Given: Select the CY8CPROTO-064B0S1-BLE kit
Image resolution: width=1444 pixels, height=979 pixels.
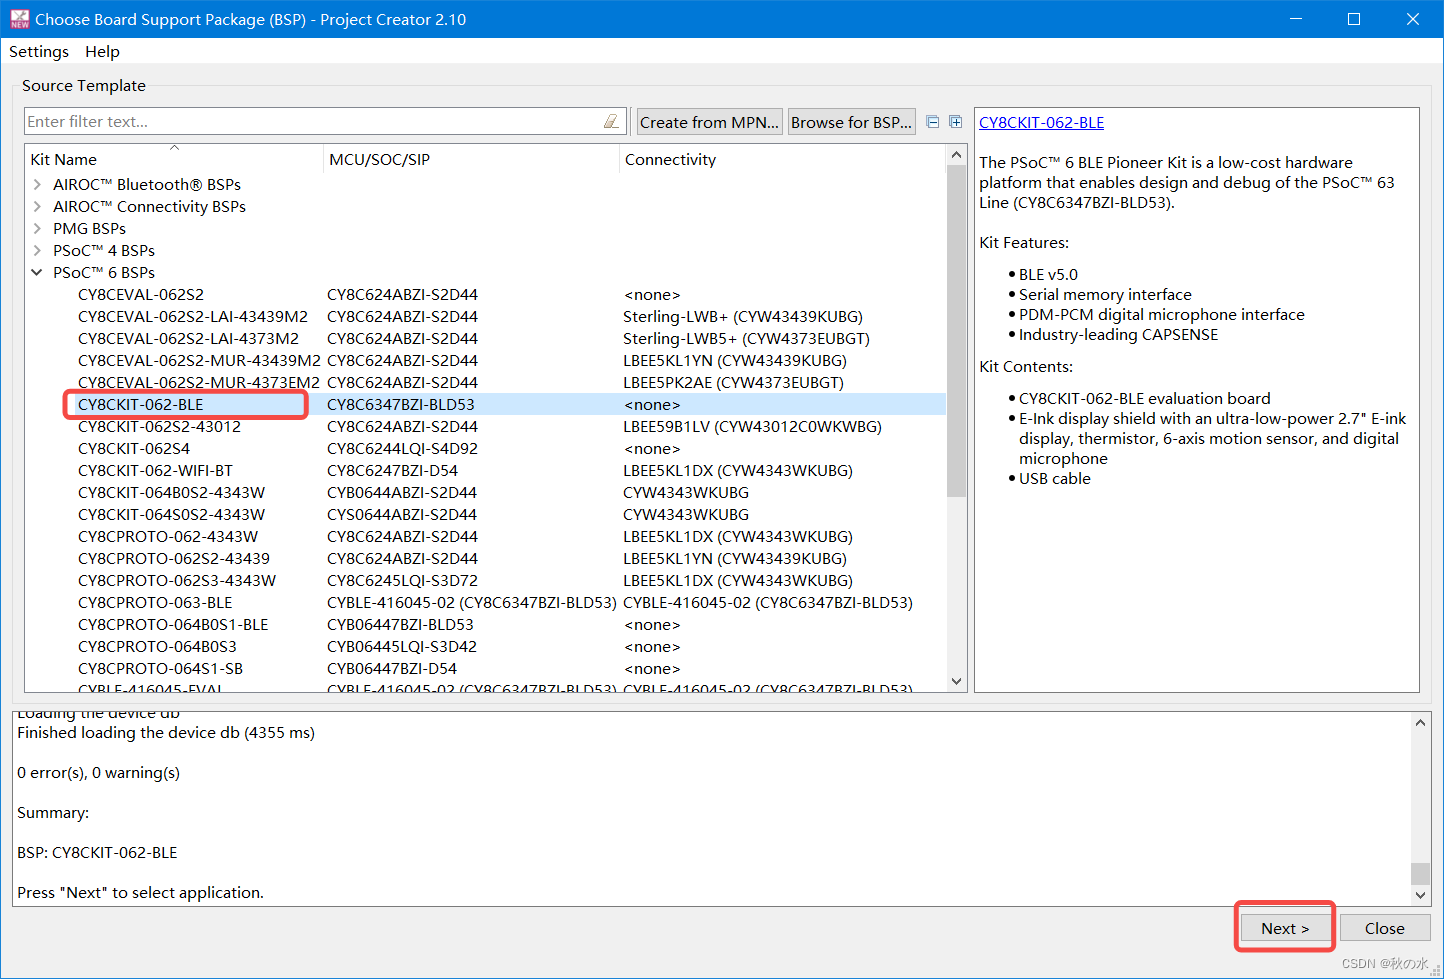Looking at the screenshot, I should coord(173,624).
